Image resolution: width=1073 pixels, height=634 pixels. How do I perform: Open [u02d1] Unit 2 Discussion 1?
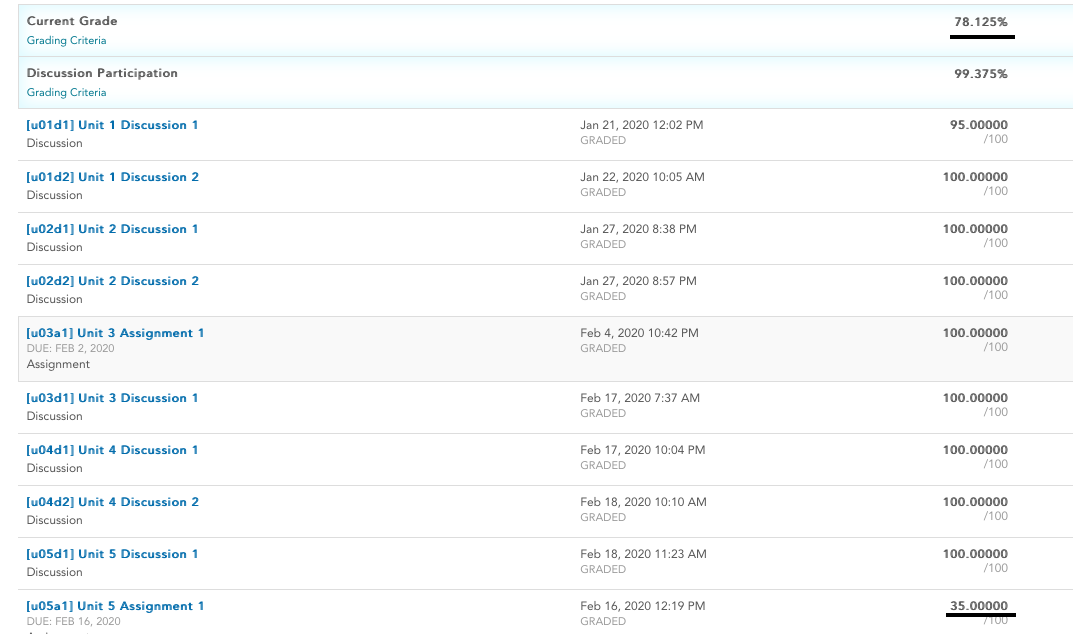[112, 229]
